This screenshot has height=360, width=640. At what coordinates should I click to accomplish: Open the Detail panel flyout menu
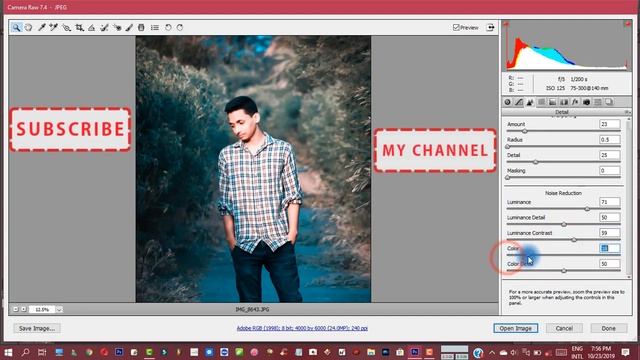click(x=627, y=112)
